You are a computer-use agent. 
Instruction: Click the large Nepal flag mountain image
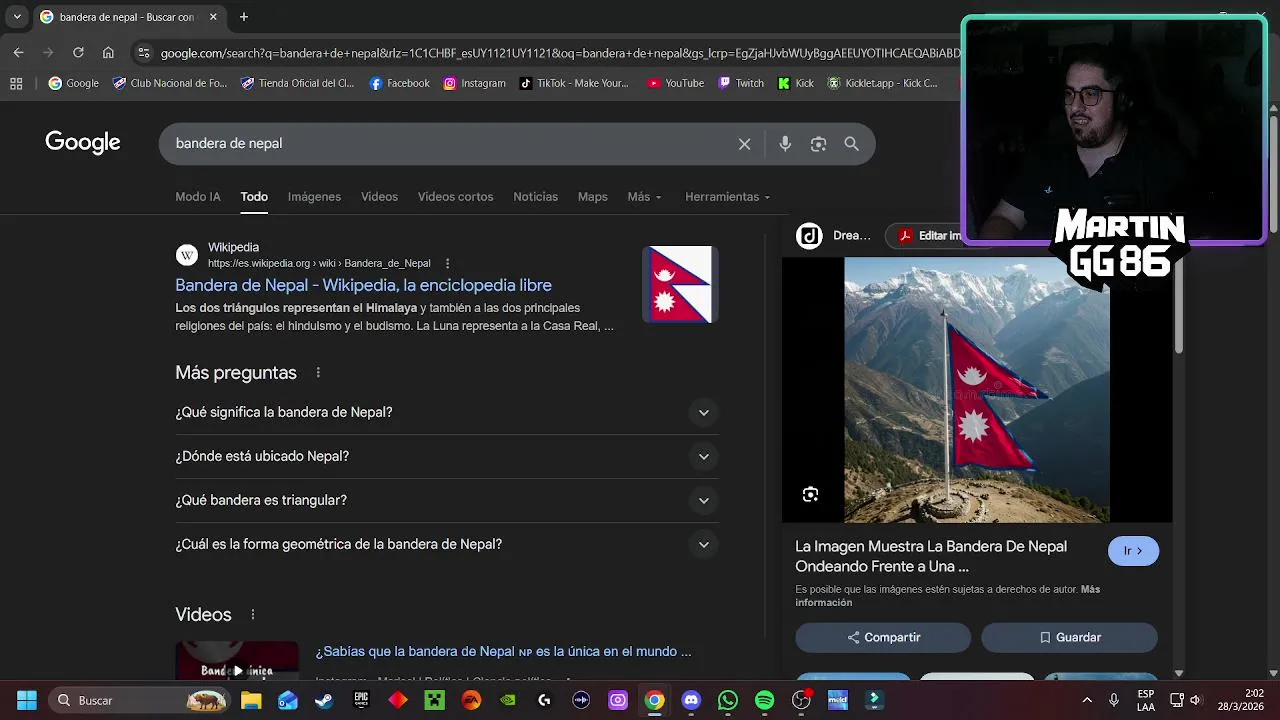pos(977,390)
